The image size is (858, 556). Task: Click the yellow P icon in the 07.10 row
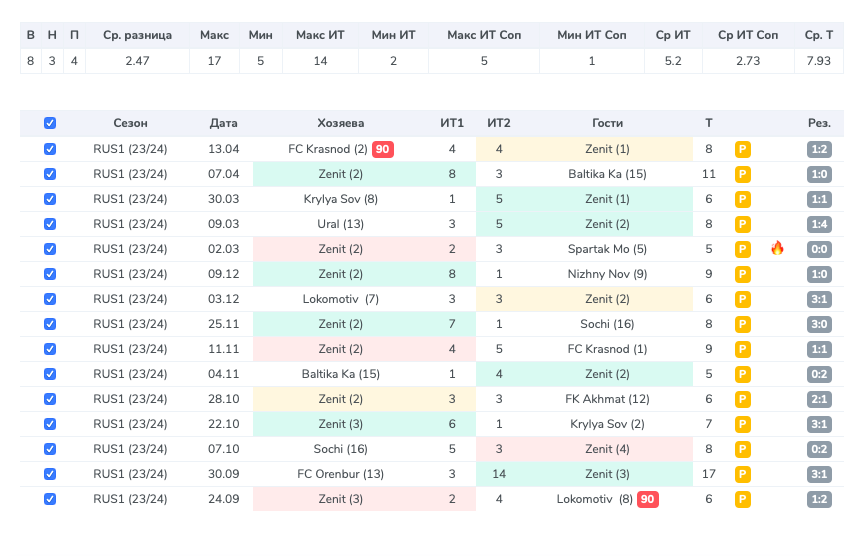(743, 449)
